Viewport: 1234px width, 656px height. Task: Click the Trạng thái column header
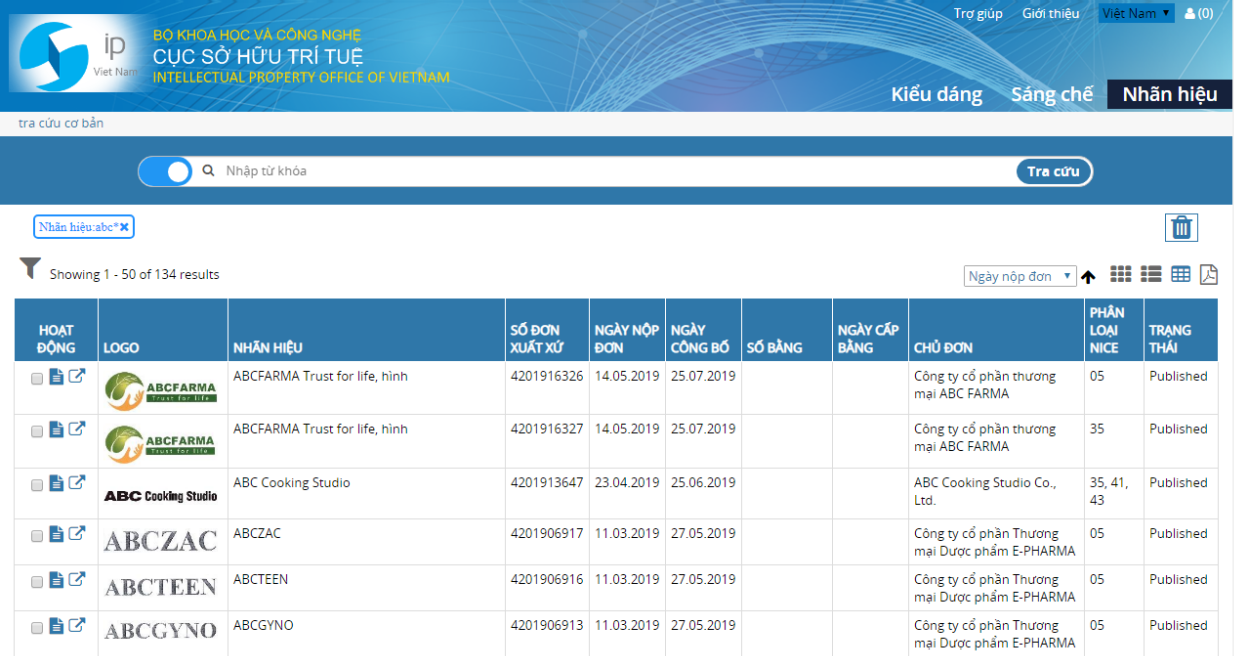click(1170, 339)
